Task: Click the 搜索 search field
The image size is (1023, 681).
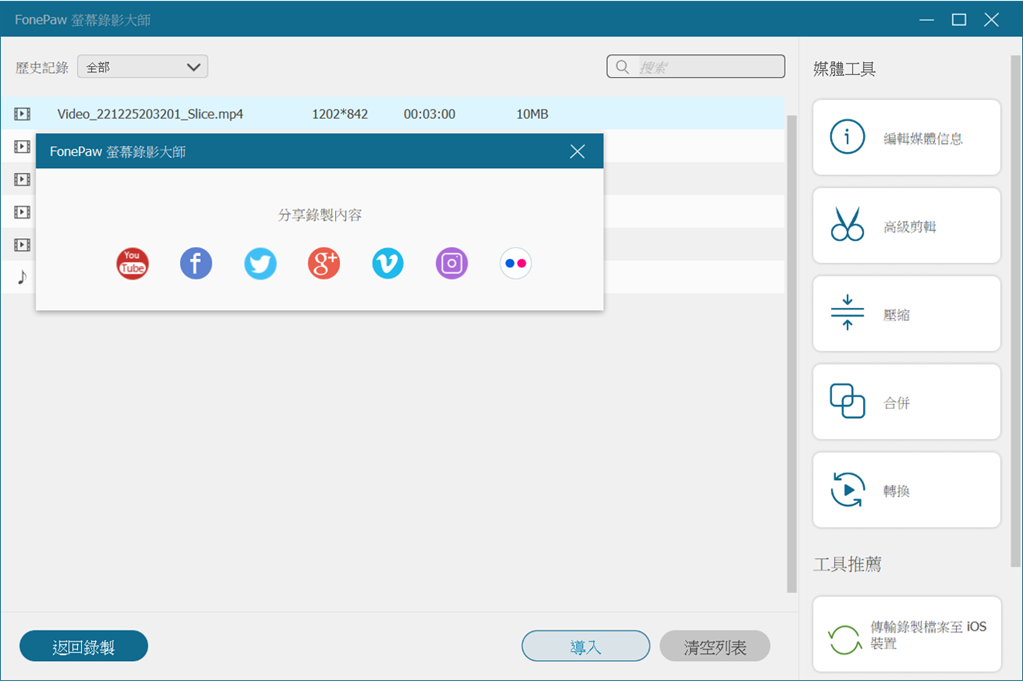Action: [695, 67]
